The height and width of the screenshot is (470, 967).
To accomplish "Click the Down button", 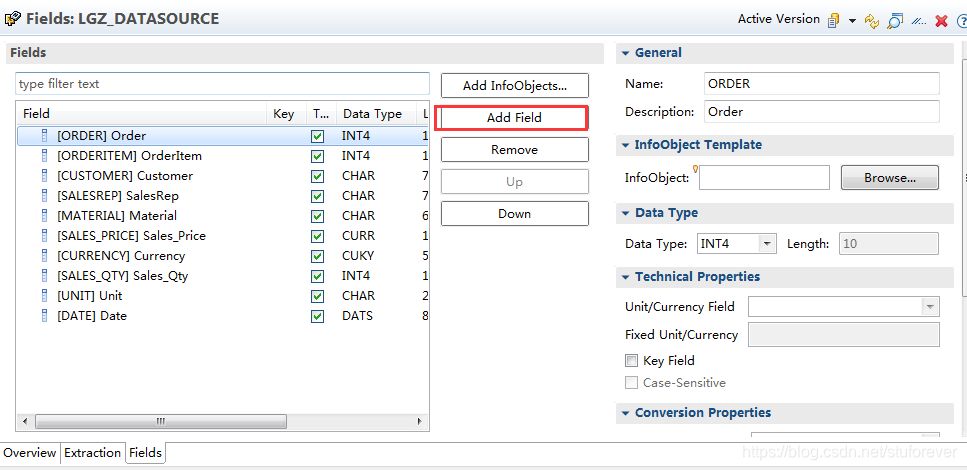I will coord(515,213).
